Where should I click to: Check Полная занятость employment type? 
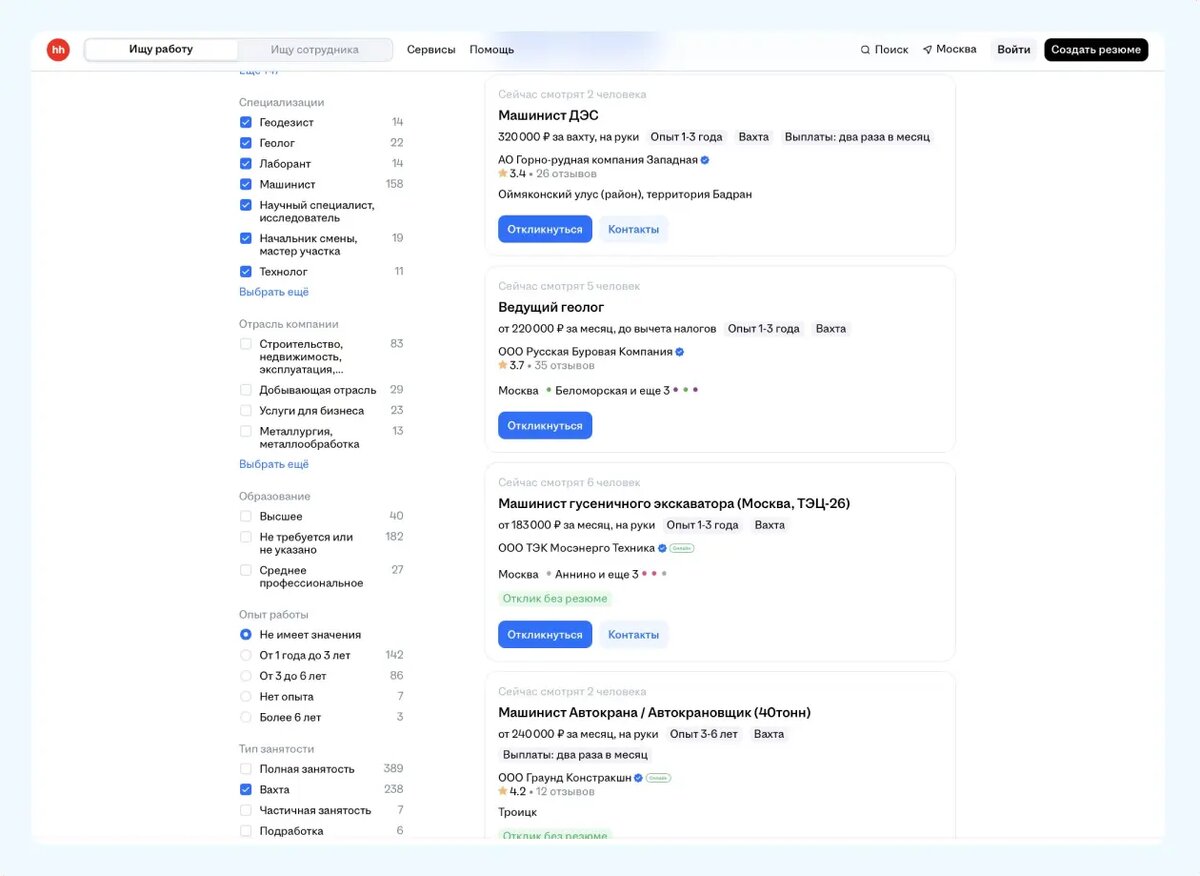(x=246, y=769)
